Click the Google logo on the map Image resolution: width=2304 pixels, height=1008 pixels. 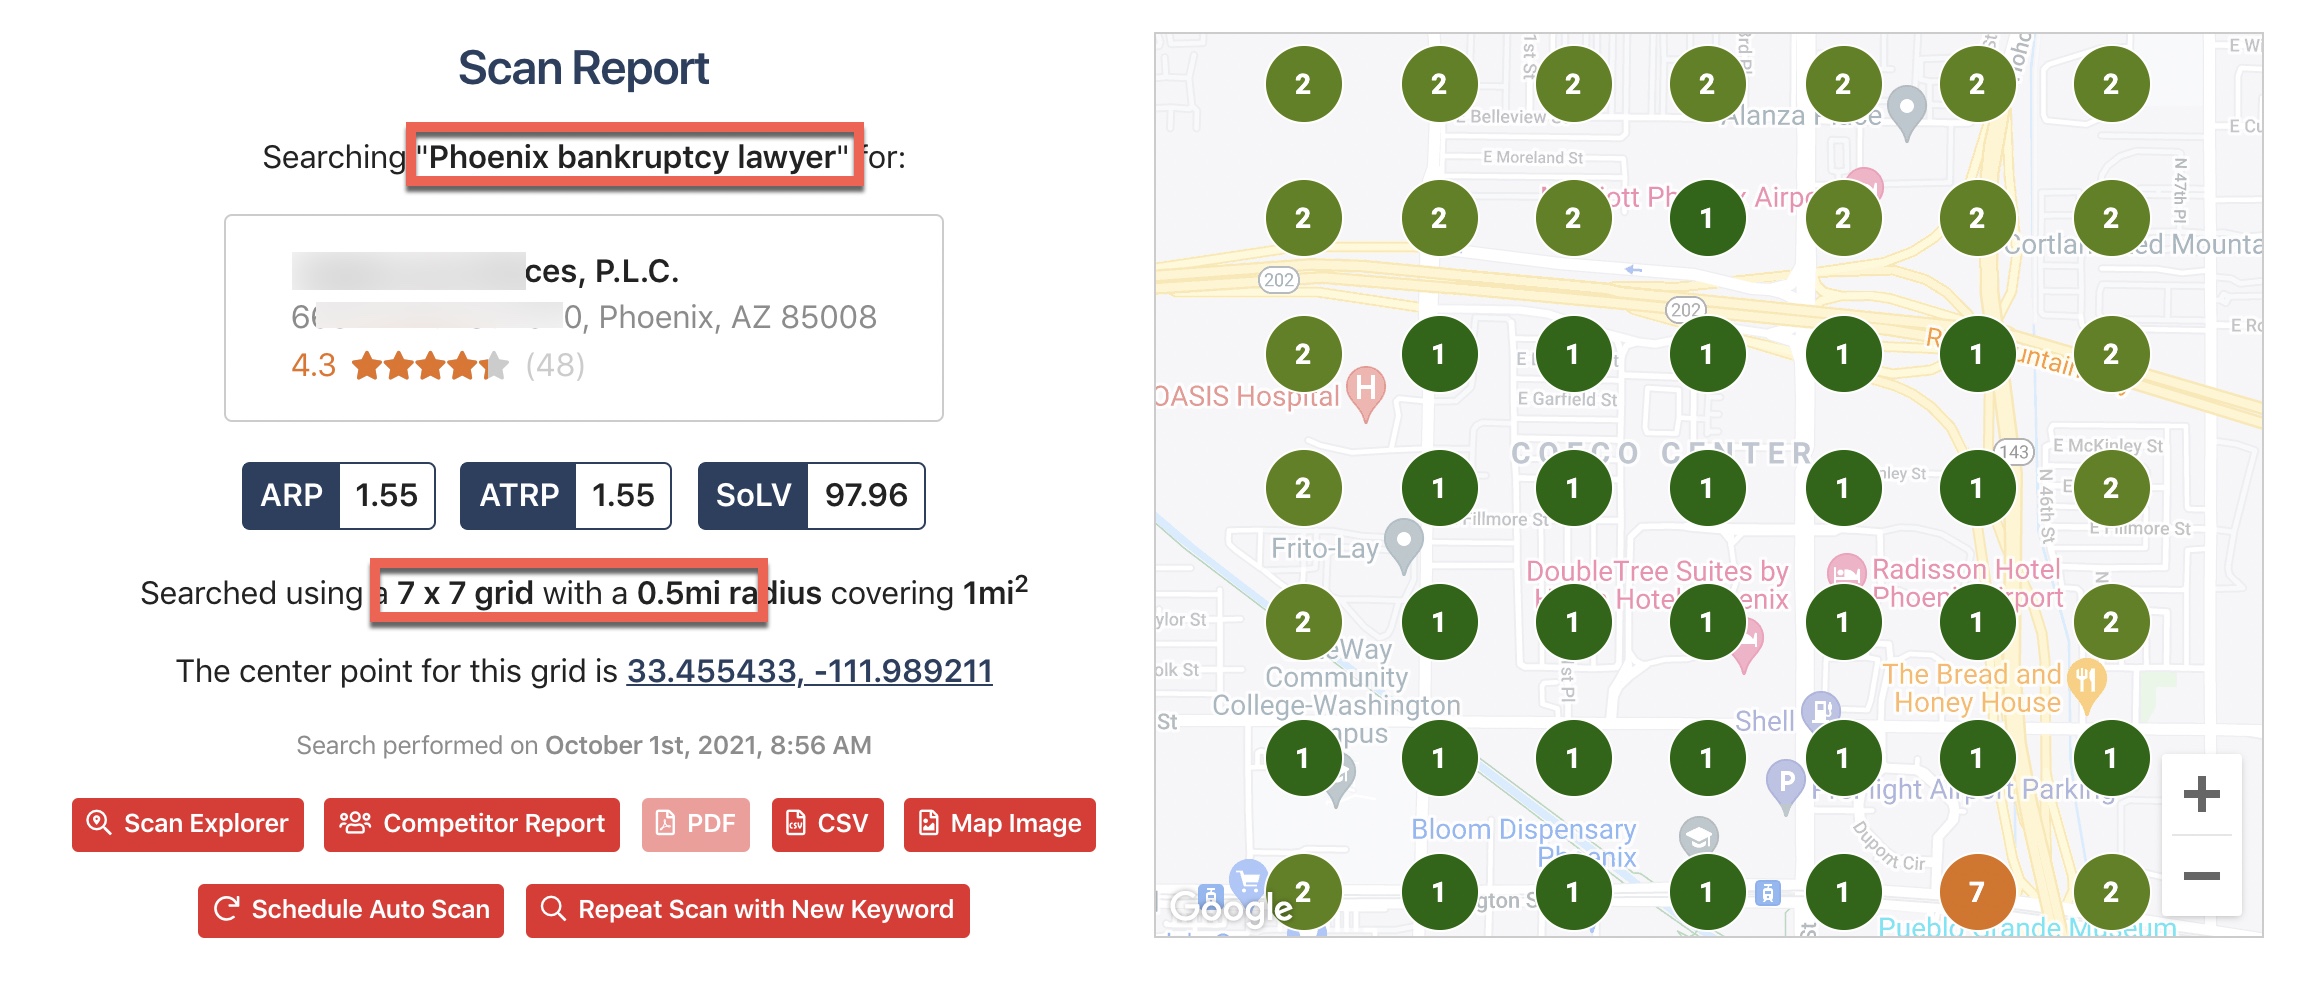point(1229,908)
